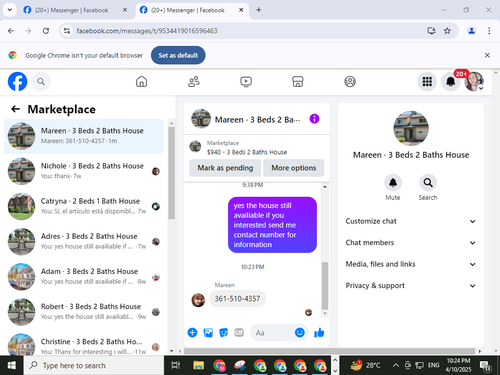Open the account profile picture menu
The height and width of the screenshot is (375, 500).
pyautogui.click(x=474, y=81)
